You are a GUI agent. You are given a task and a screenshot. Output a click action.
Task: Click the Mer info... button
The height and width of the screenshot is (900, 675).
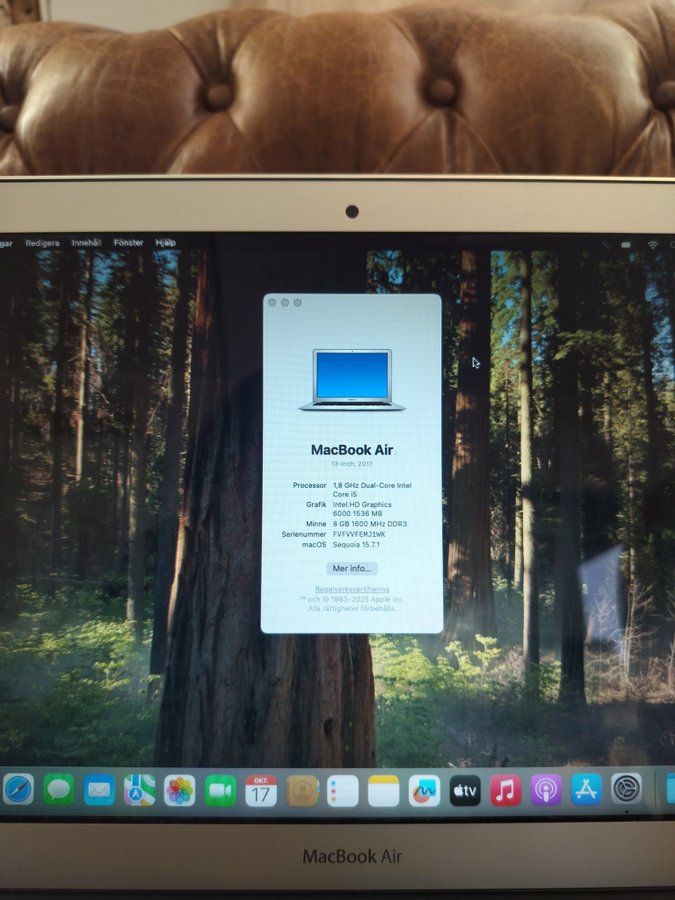click(x=352, y=568)
